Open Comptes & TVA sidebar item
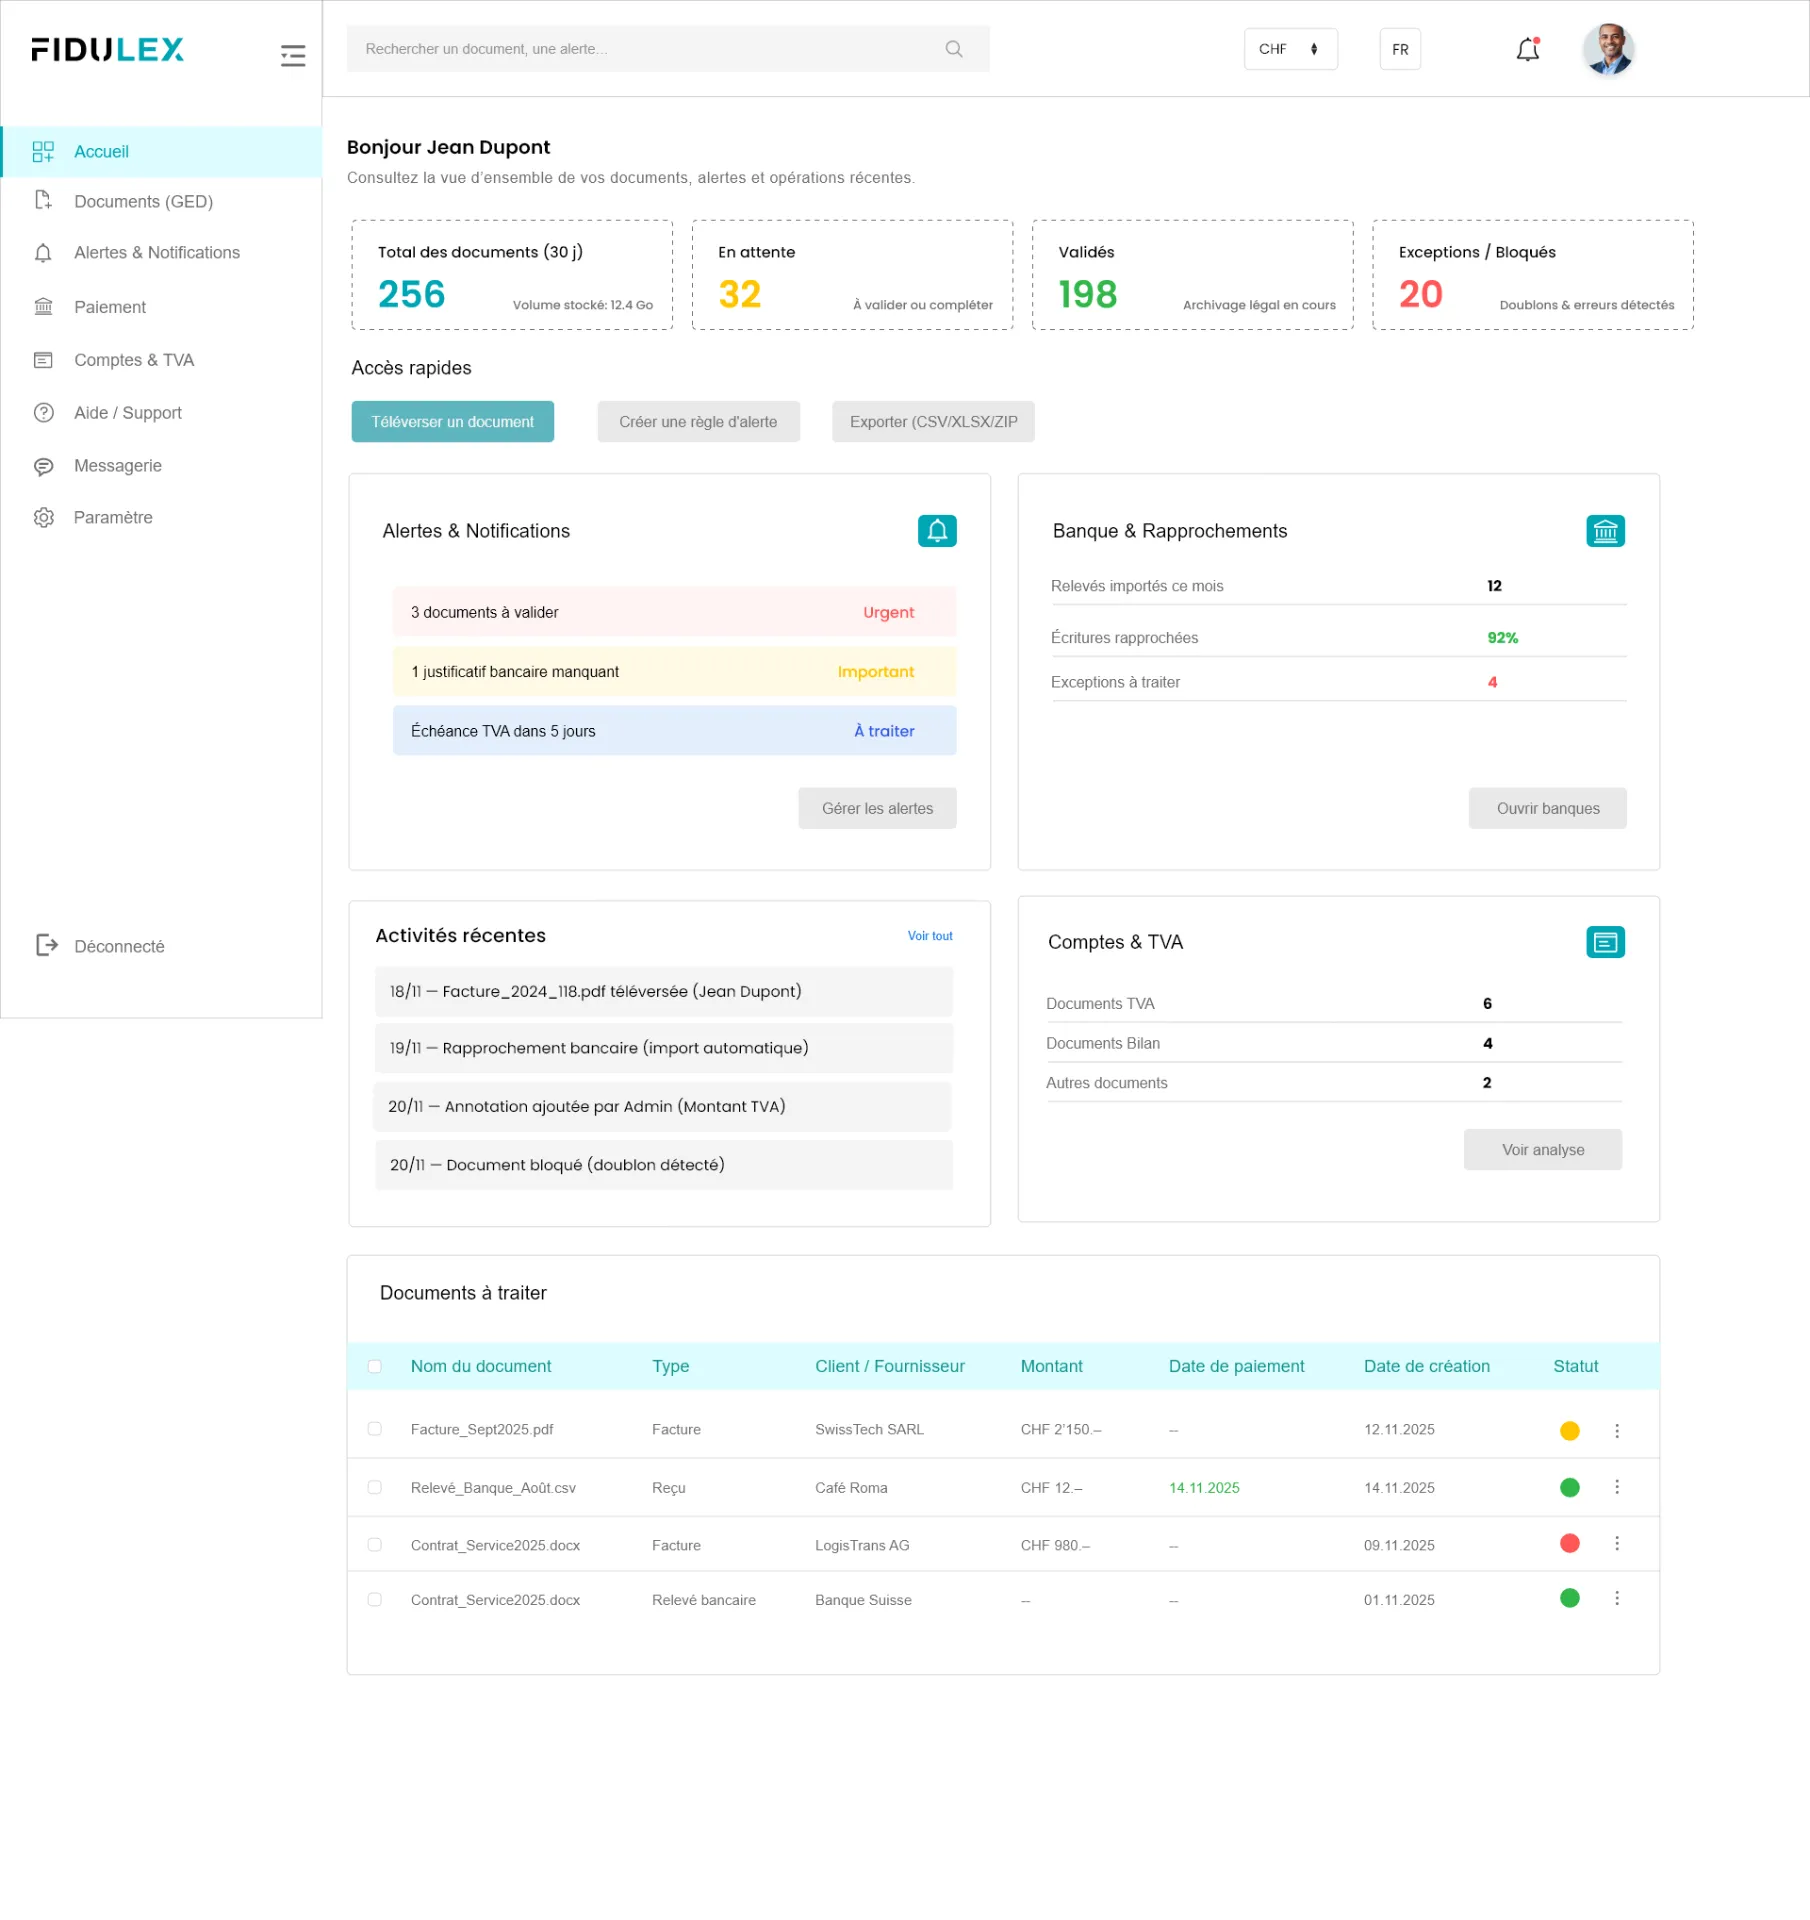Viewport: 1810px width, 1920px height. [x=134, y=360]
